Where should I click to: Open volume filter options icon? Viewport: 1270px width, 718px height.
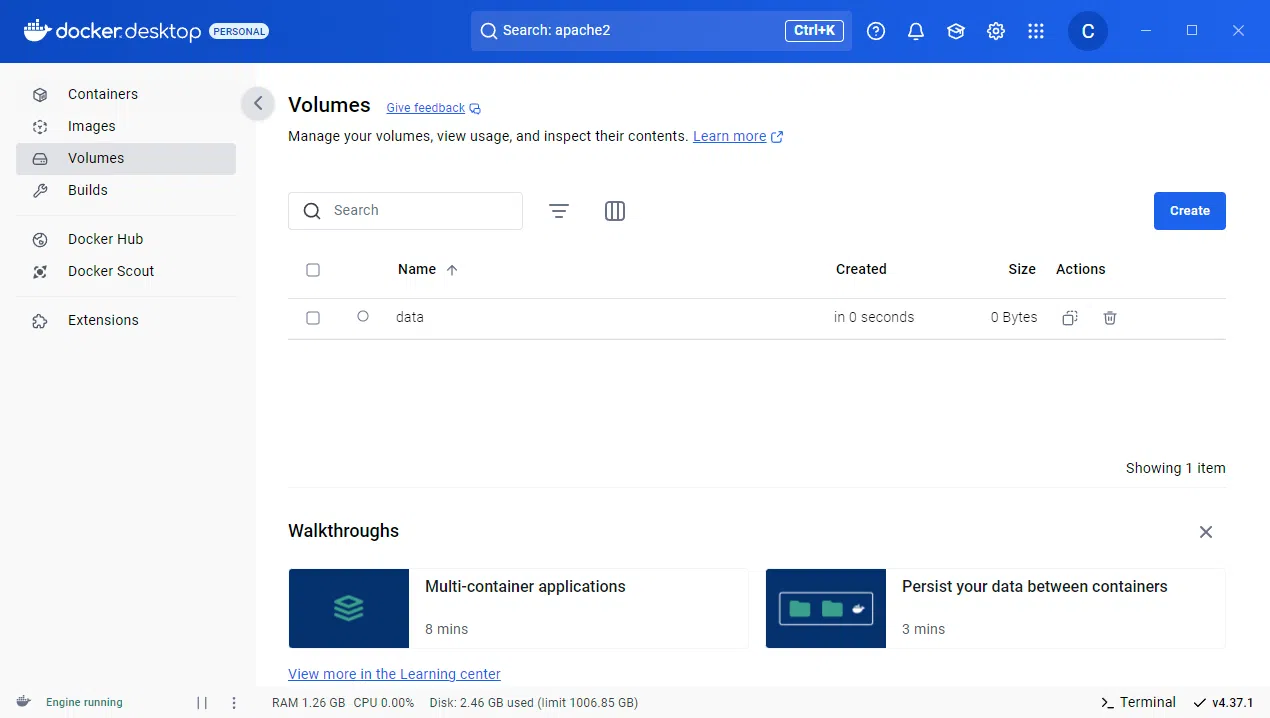pos(558,211)
